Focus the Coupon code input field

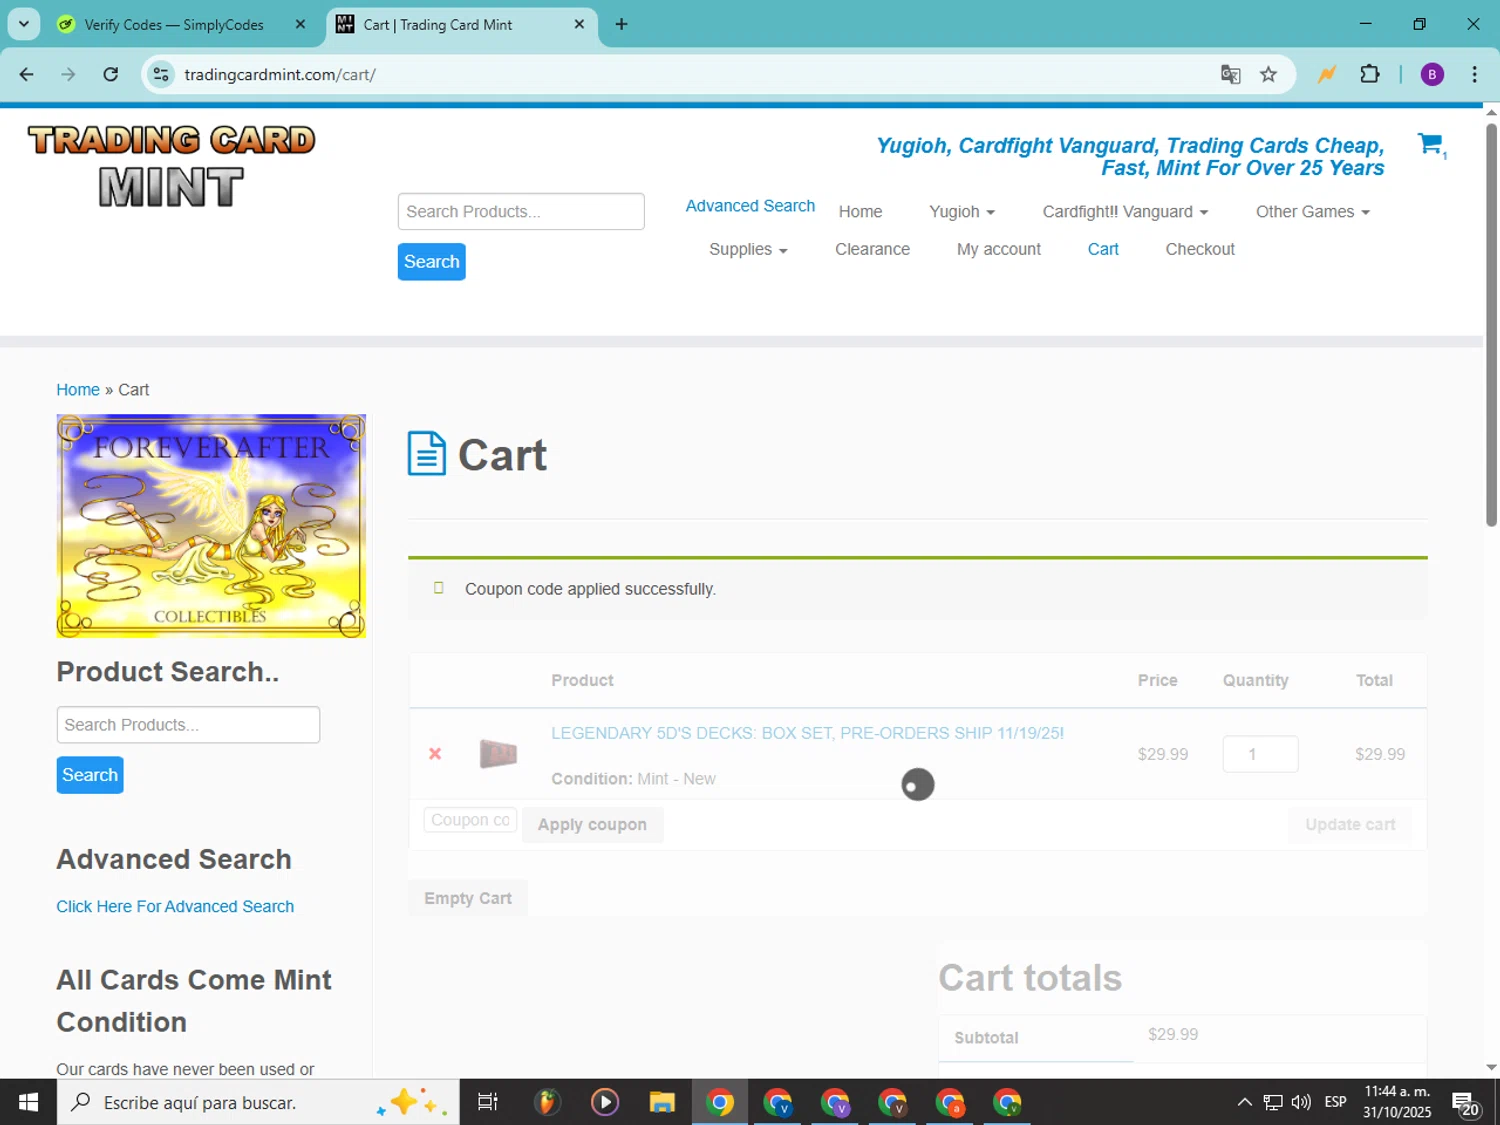(470, 820)
